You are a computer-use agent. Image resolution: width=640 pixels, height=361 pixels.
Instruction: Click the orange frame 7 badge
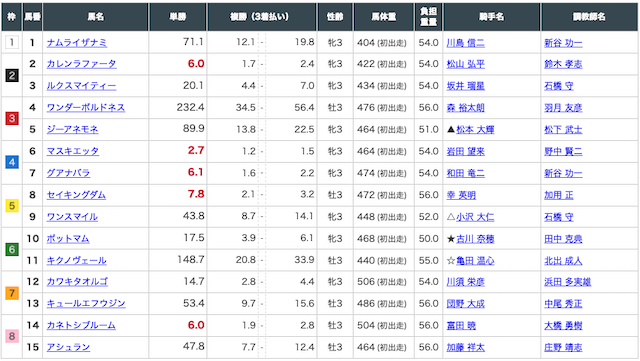point(12,293)
